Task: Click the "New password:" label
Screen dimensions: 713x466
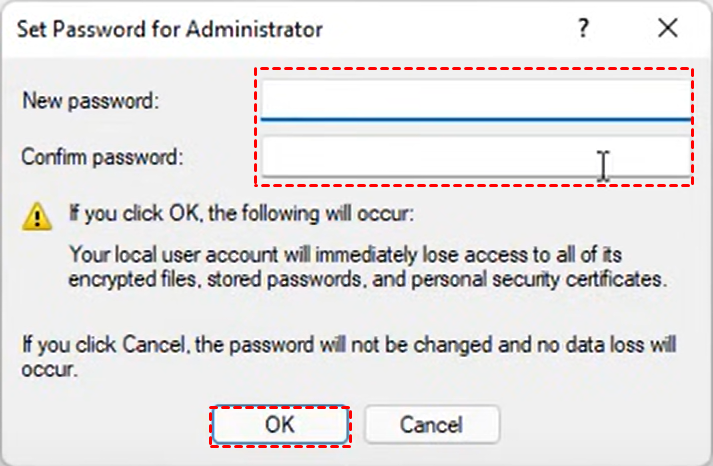Action: coord(91,101)
